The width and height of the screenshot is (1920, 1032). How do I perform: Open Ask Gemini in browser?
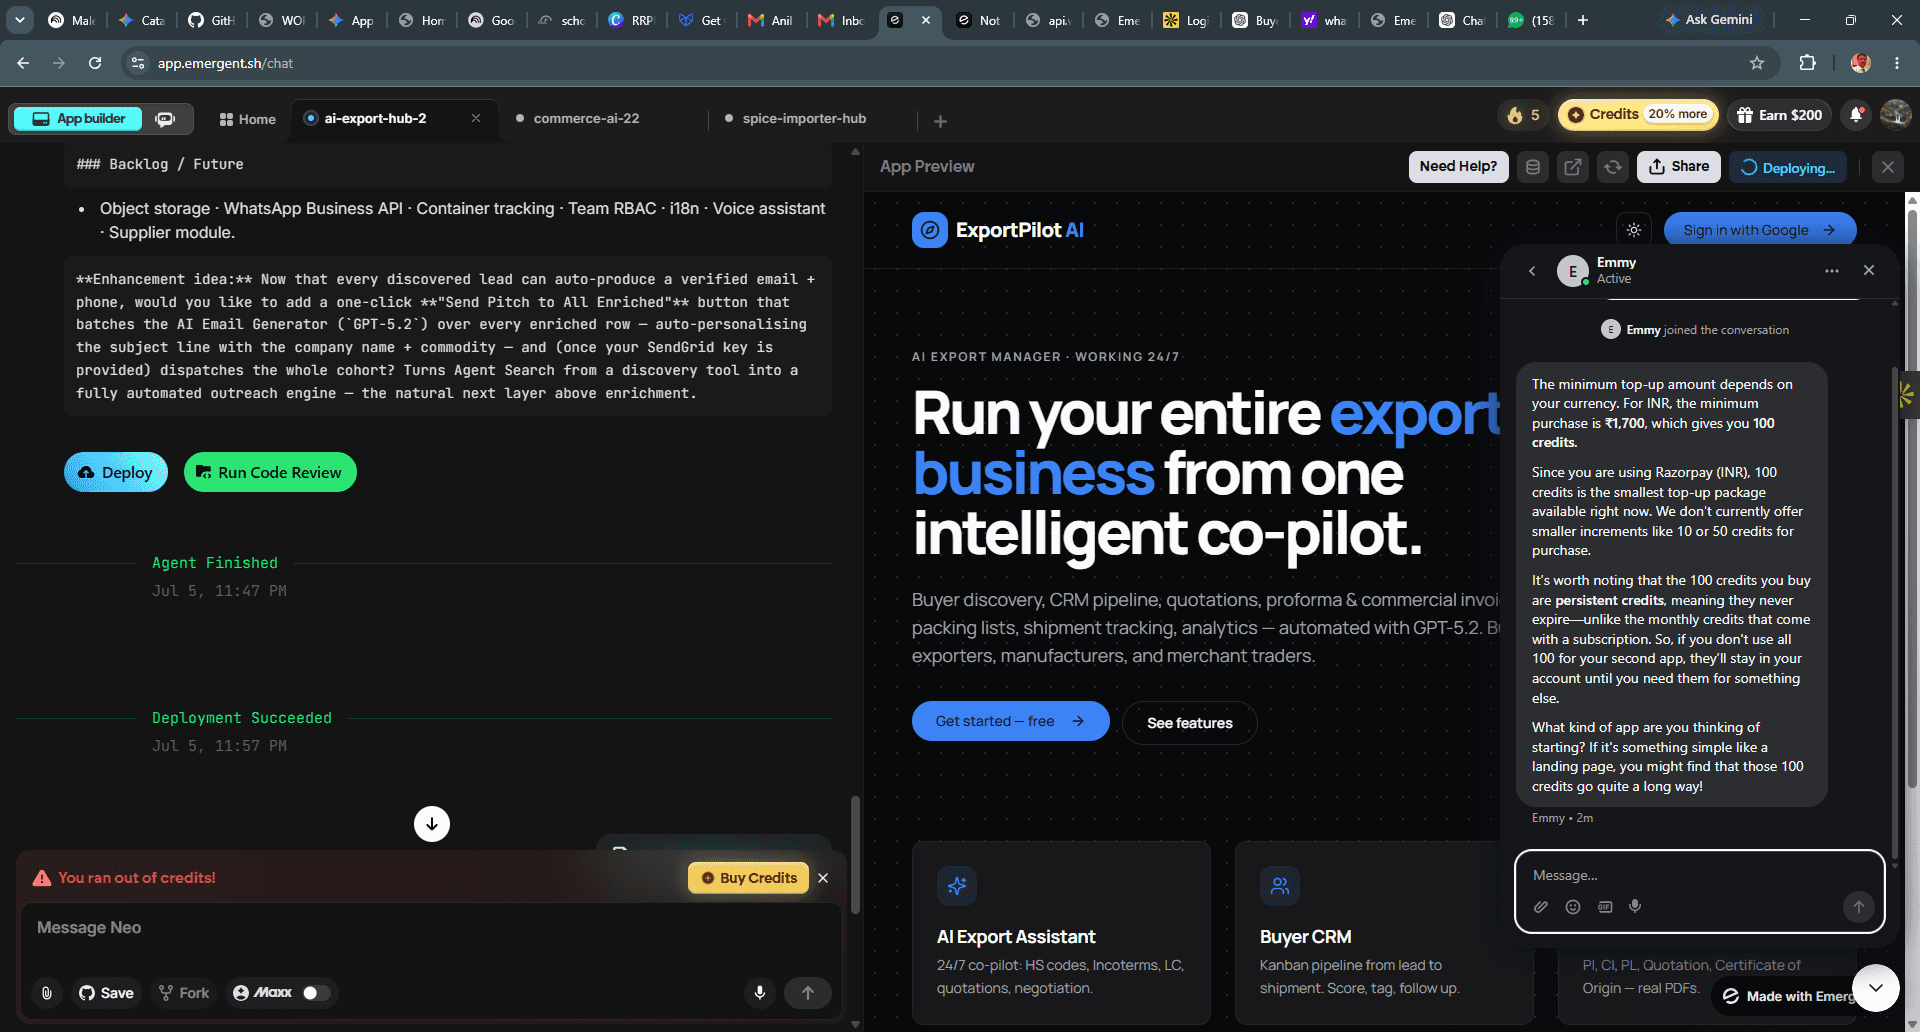pyautogui.click(x=1709, y=19)
